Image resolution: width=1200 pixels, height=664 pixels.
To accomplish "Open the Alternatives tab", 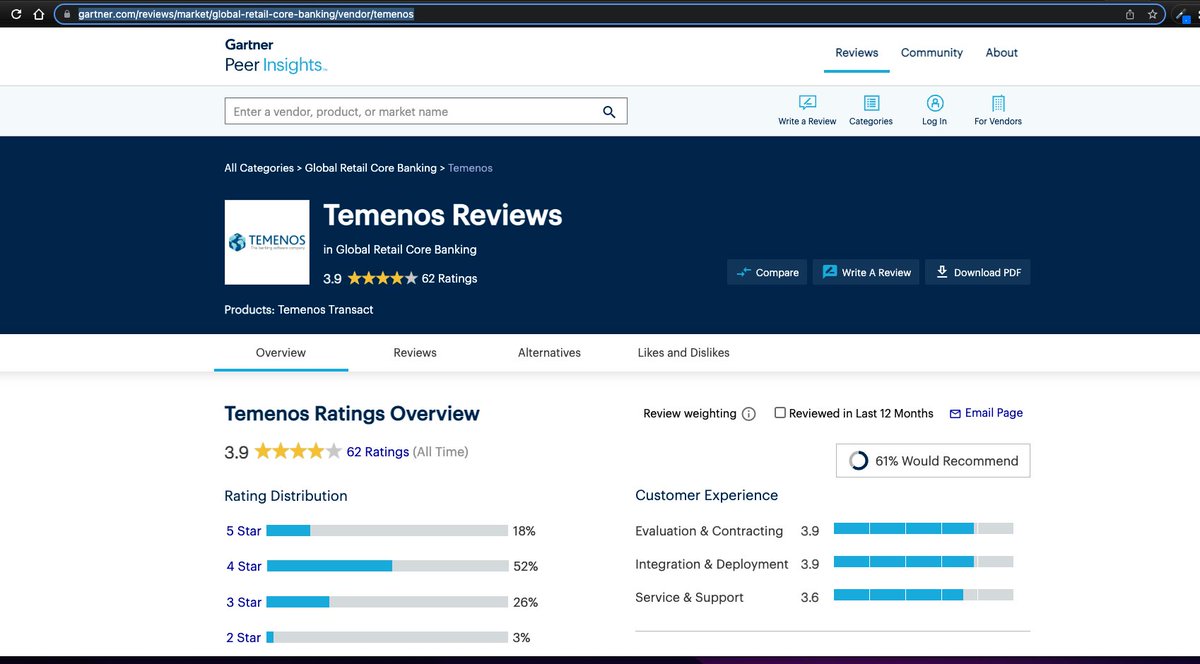I will pos(549,352).
